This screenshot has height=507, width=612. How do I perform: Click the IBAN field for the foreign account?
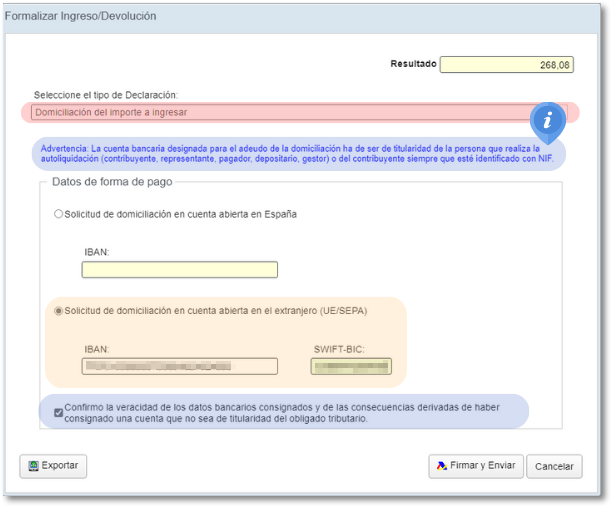(179, 366)
